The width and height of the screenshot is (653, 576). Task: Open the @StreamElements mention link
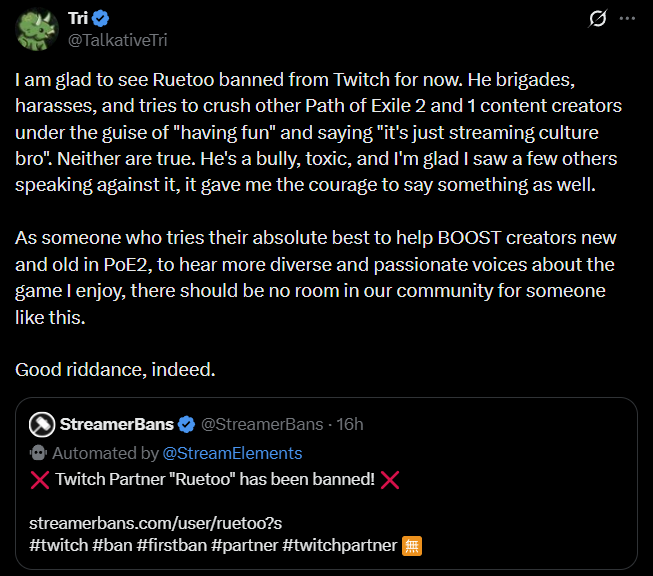coord(233,453)
